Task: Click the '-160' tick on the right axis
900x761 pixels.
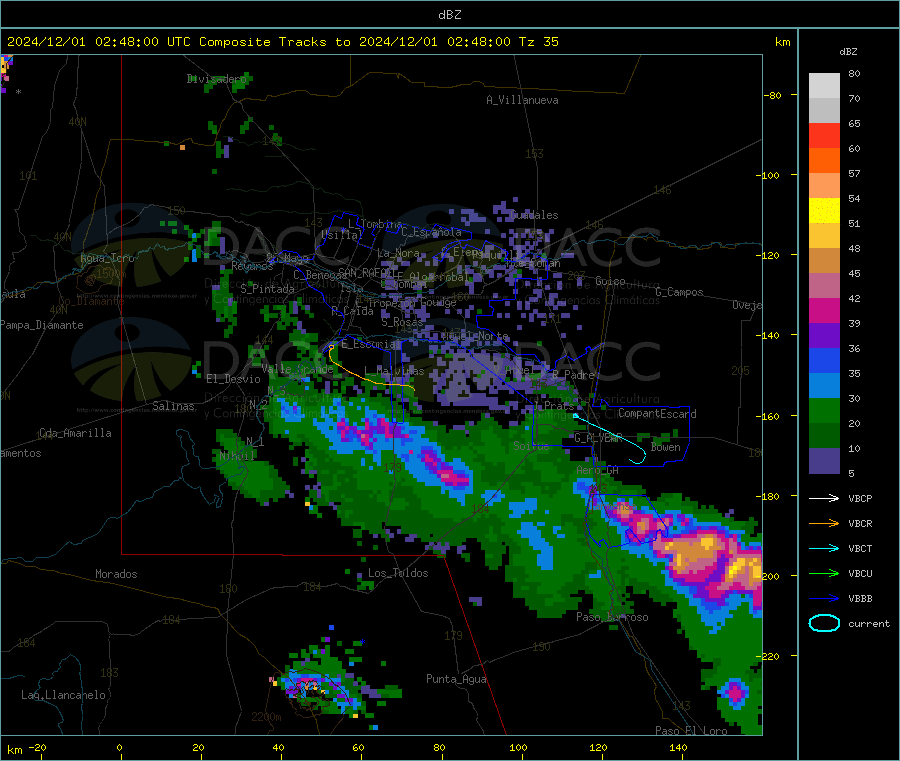Action: 770,416
